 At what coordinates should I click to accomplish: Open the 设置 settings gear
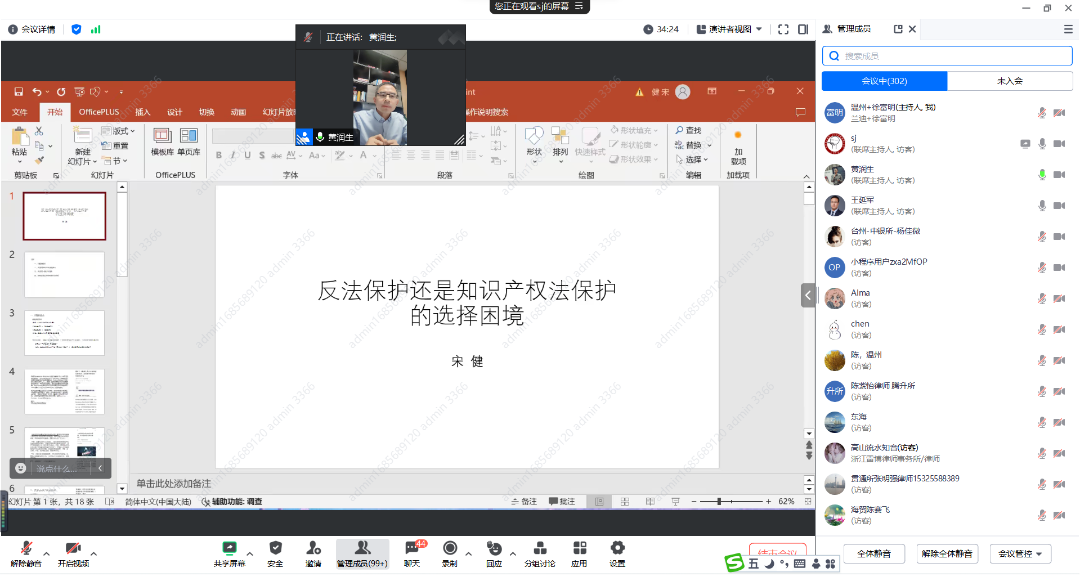(x=617, y=549)
